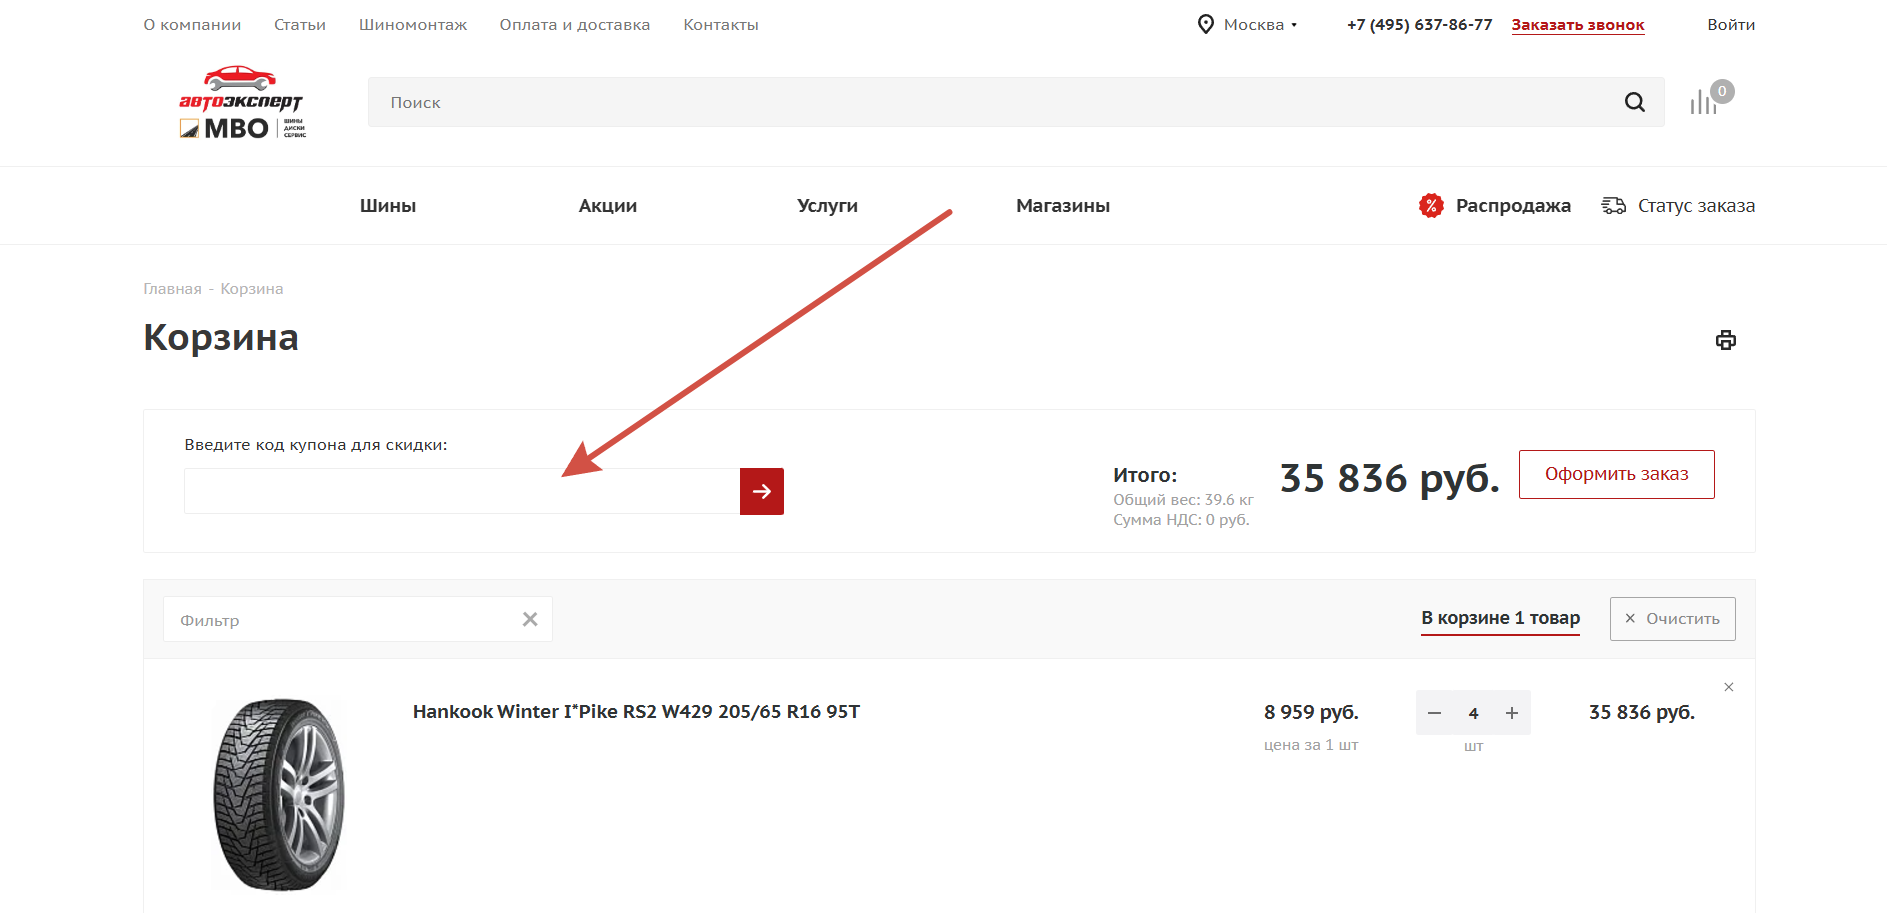Open the Услуги menu item
1887x913 pixels.
tap(827, 206)
